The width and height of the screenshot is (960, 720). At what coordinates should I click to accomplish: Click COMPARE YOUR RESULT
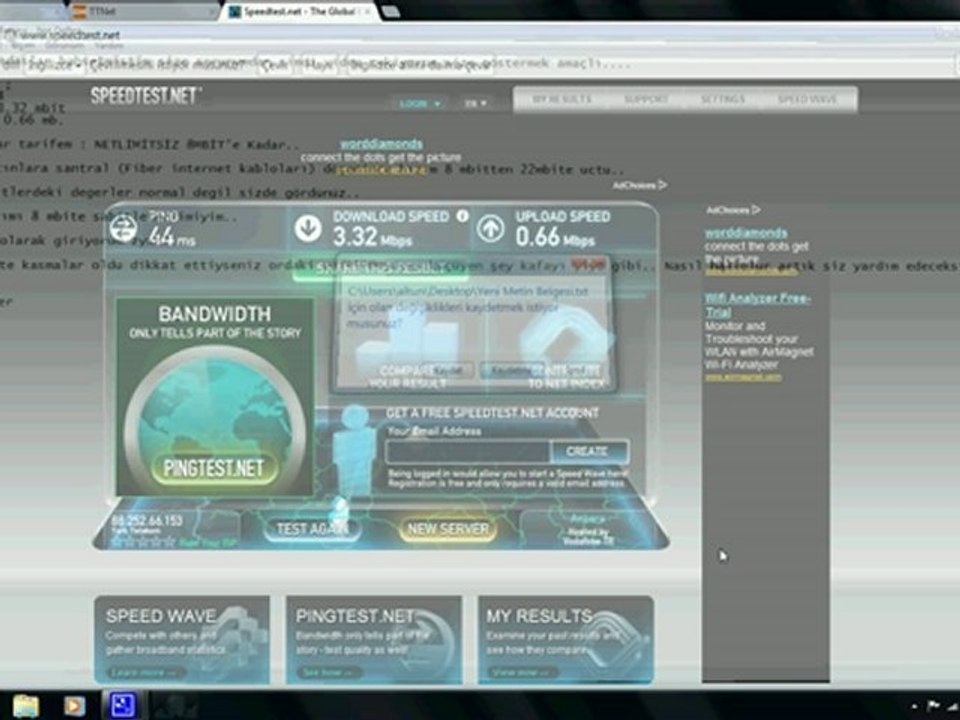[x=408, y=377]
